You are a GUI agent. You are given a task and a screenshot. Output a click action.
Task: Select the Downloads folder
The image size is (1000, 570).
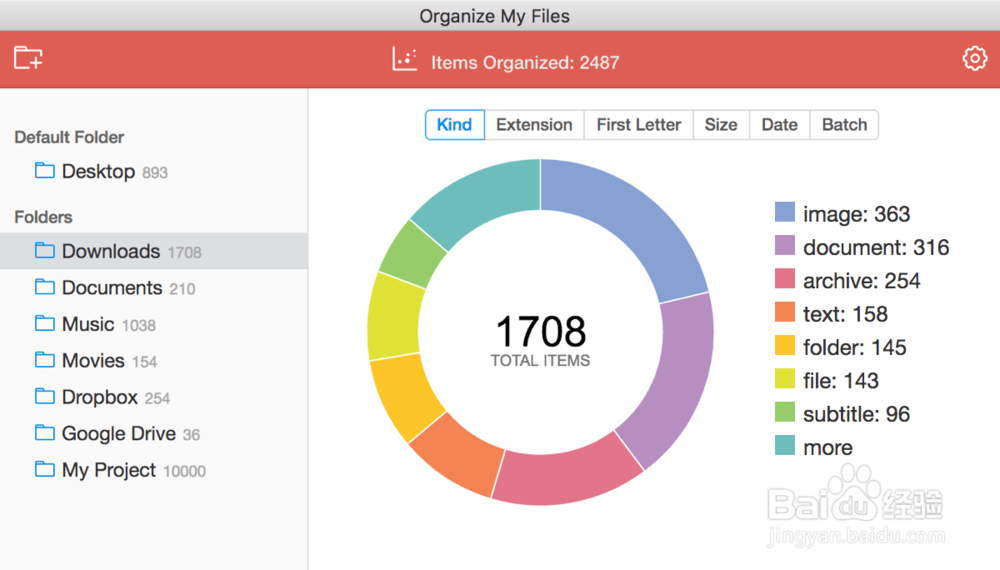click(154, 251)
